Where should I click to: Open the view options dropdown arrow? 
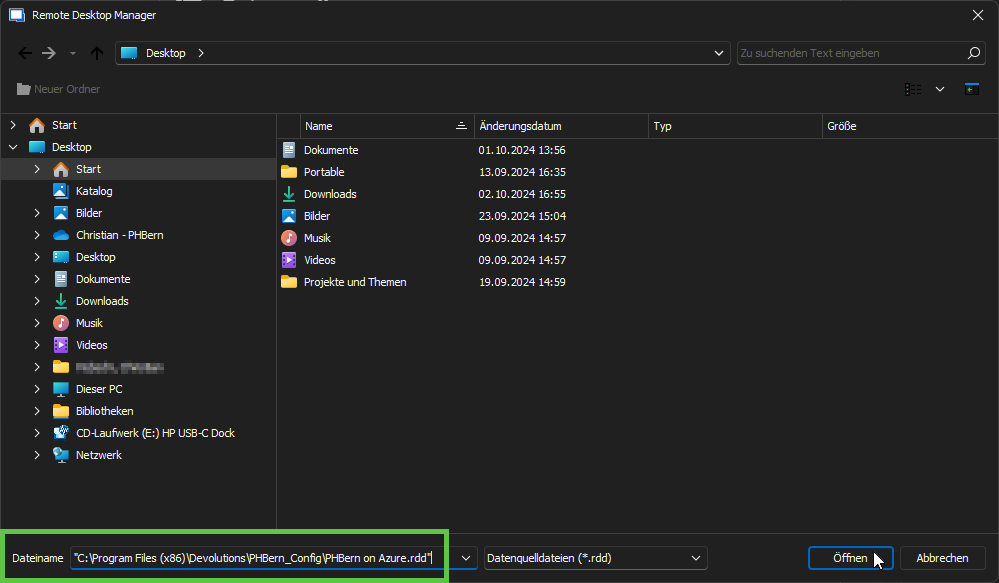click(940, 89)
